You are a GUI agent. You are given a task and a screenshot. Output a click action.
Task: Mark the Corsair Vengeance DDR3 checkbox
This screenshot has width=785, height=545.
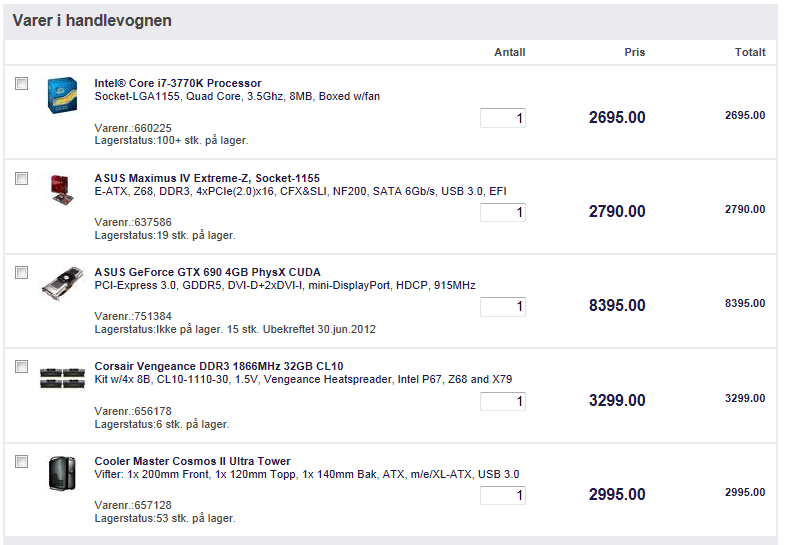point(22,367)
